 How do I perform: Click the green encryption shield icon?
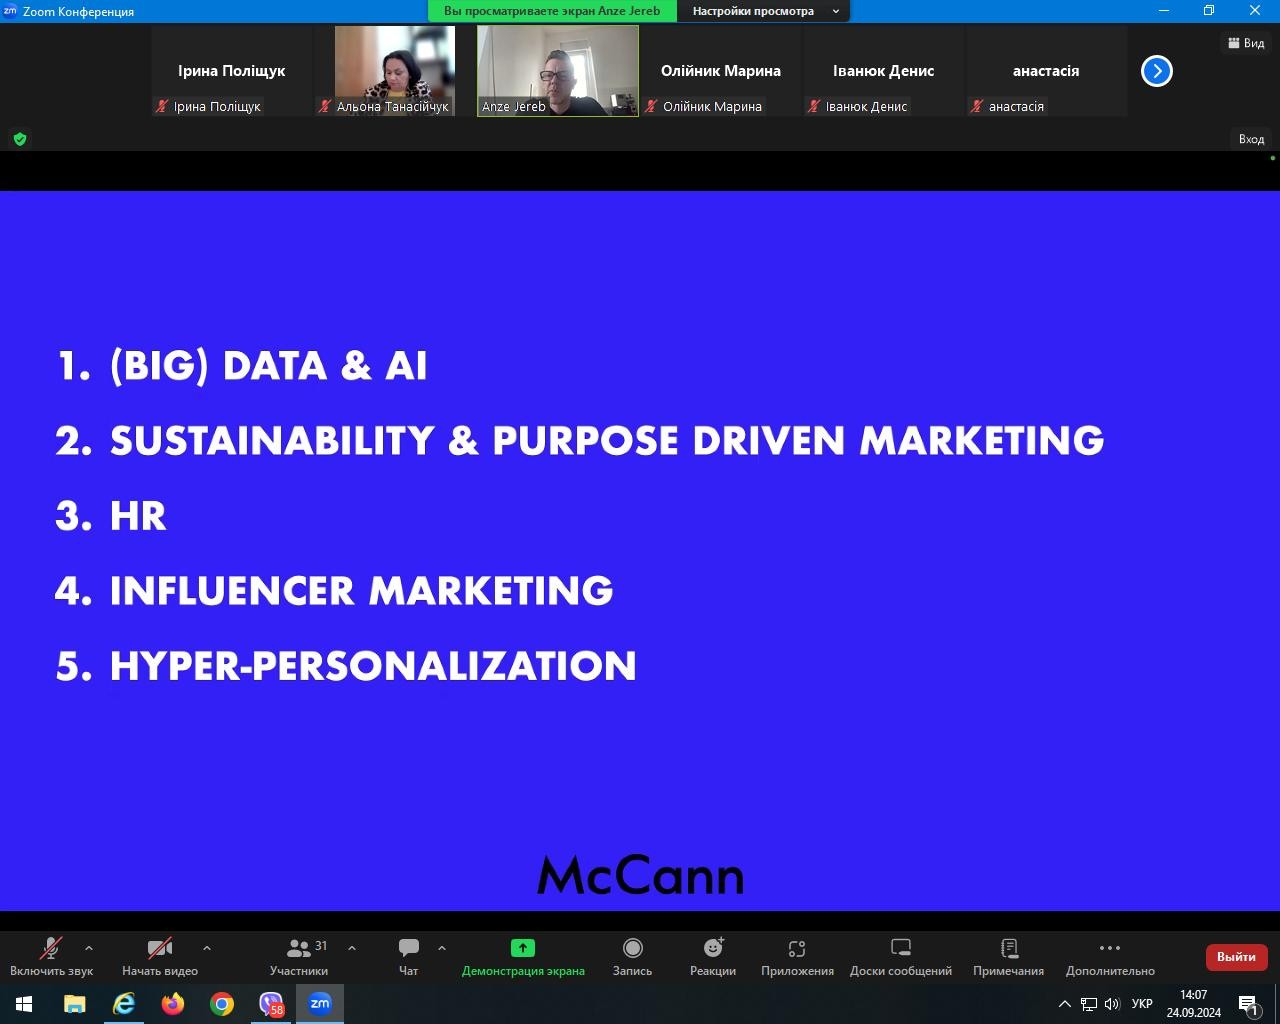point(20,139)
